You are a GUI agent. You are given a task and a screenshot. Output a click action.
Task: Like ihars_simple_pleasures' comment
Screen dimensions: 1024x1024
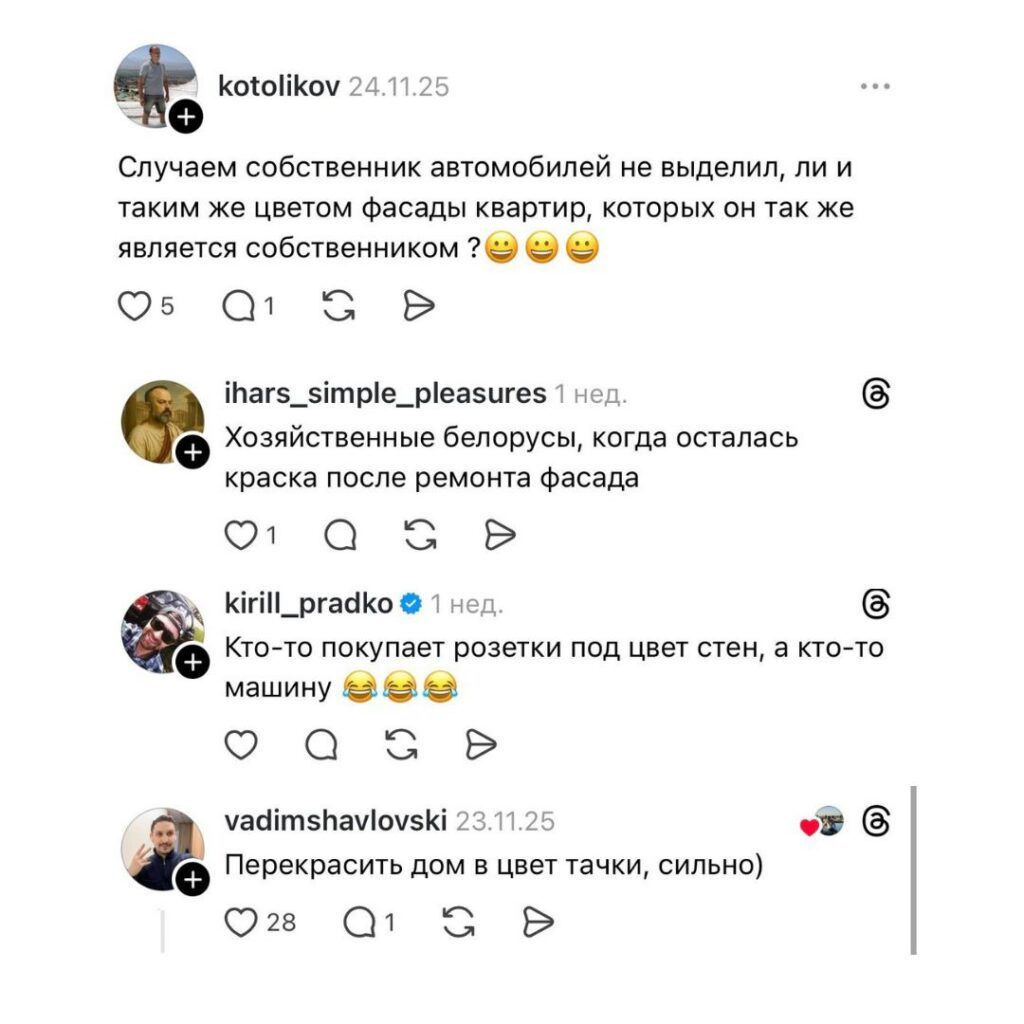click(x=241, y=535)
